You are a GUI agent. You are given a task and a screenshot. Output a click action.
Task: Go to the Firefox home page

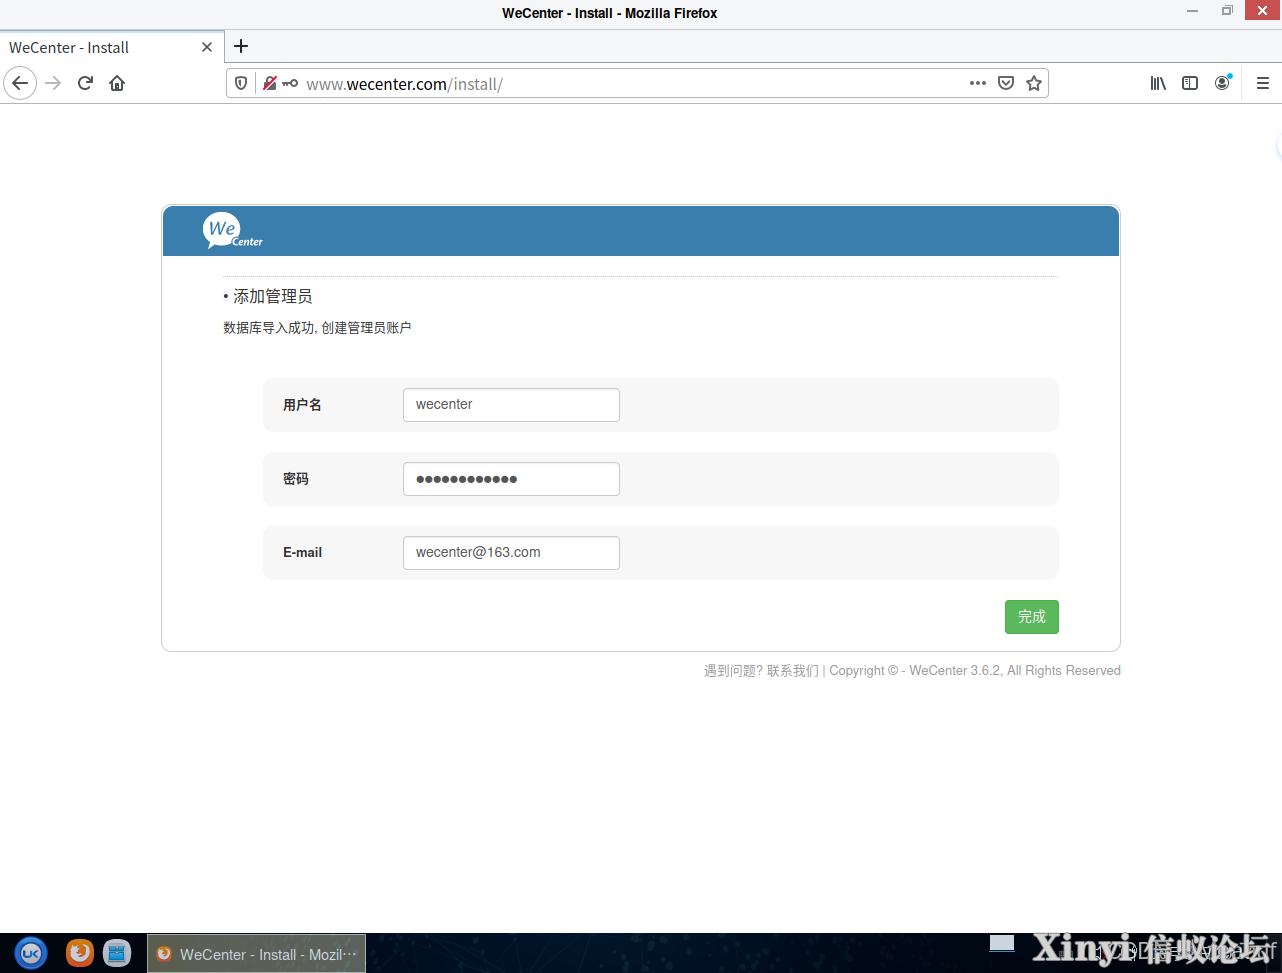point(117,83)
